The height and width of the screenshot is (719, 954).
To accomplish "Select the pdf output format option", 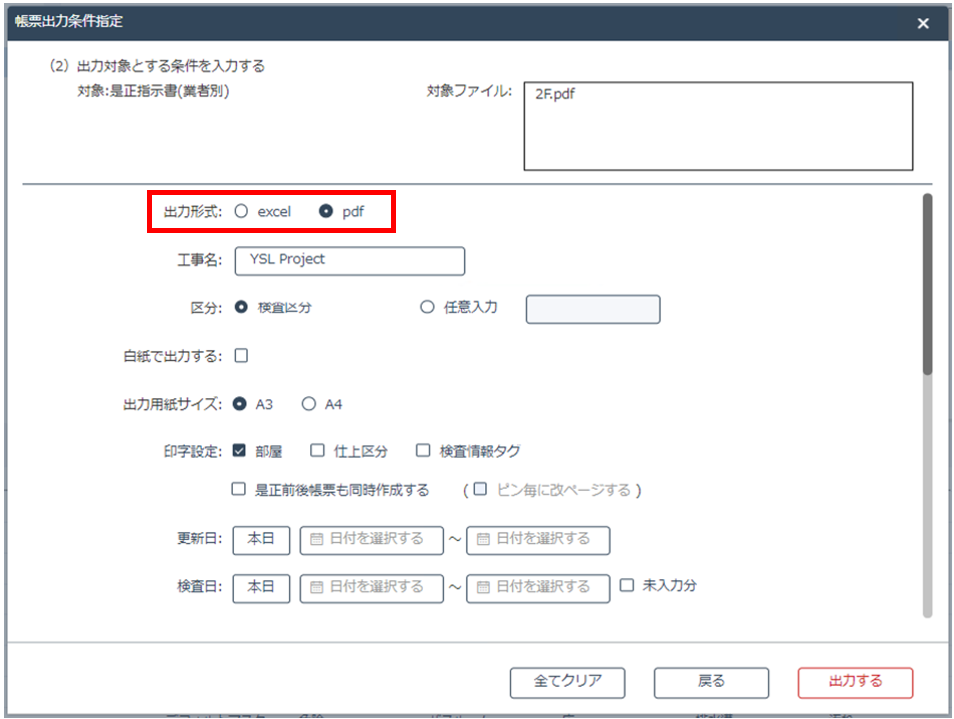I will 325,212.
